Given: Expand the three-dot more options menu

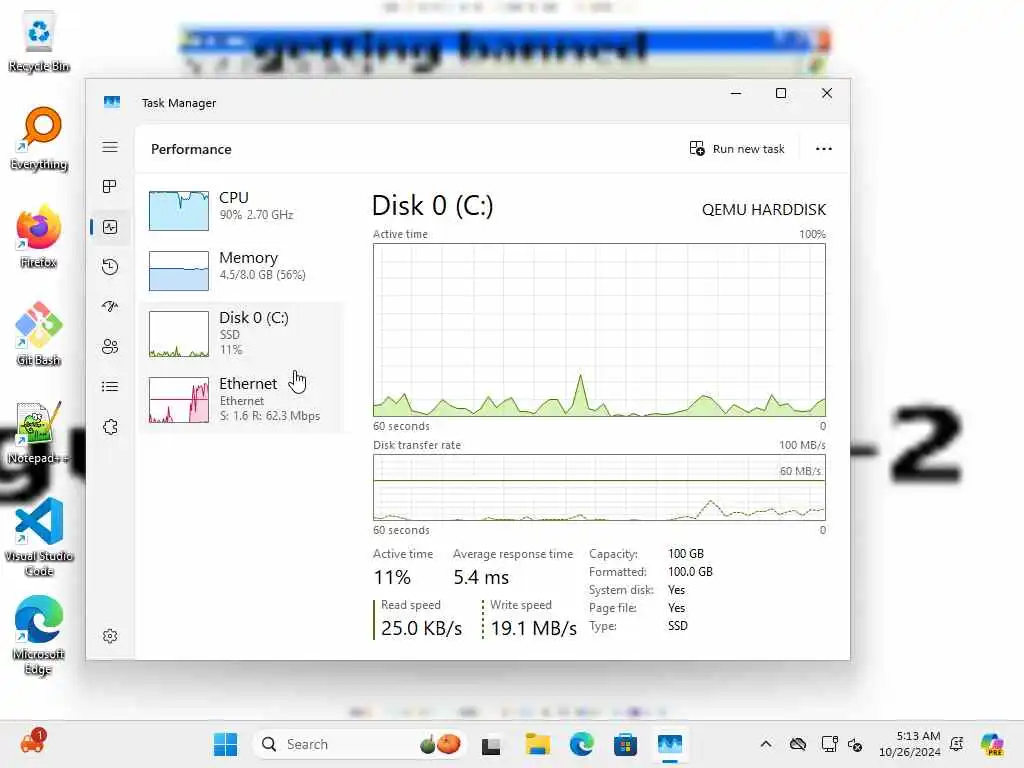Looking at the screenshot, I should point(824,149).
